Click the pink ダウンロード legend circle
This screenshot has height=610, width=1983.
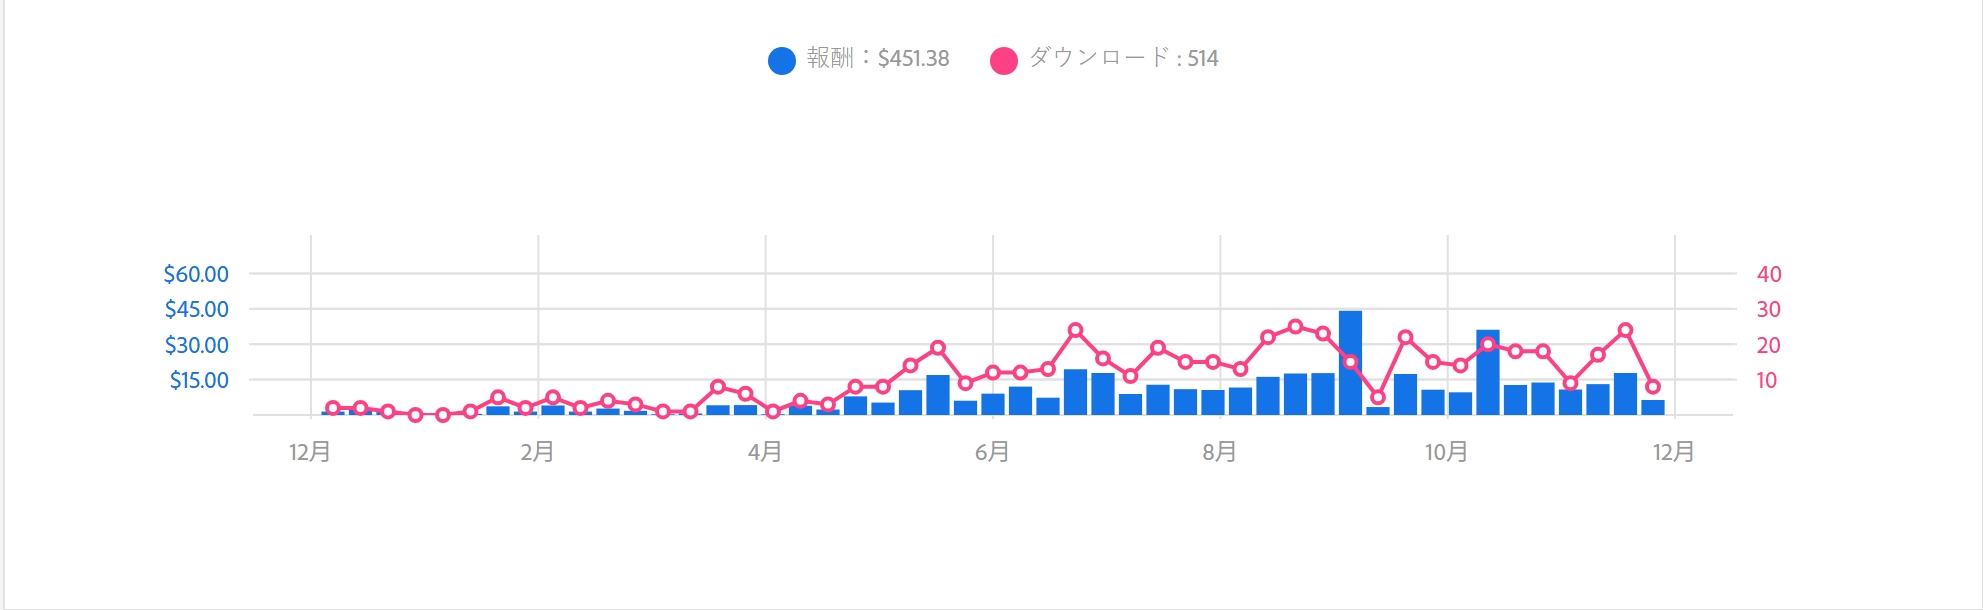(1003, 61)
